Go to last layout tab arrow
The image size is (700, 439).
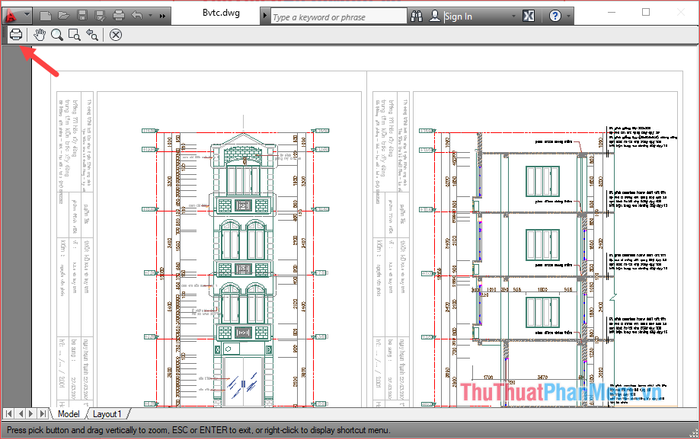pos(43,414)
